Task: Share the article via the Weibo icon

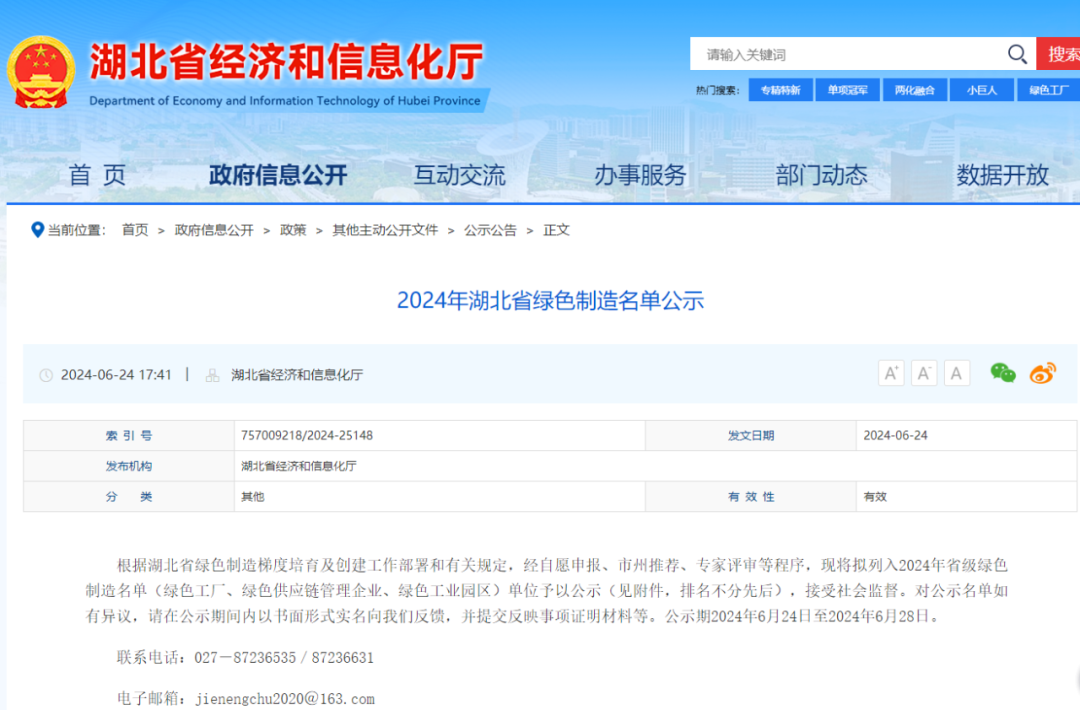Action: point(1043,373)
